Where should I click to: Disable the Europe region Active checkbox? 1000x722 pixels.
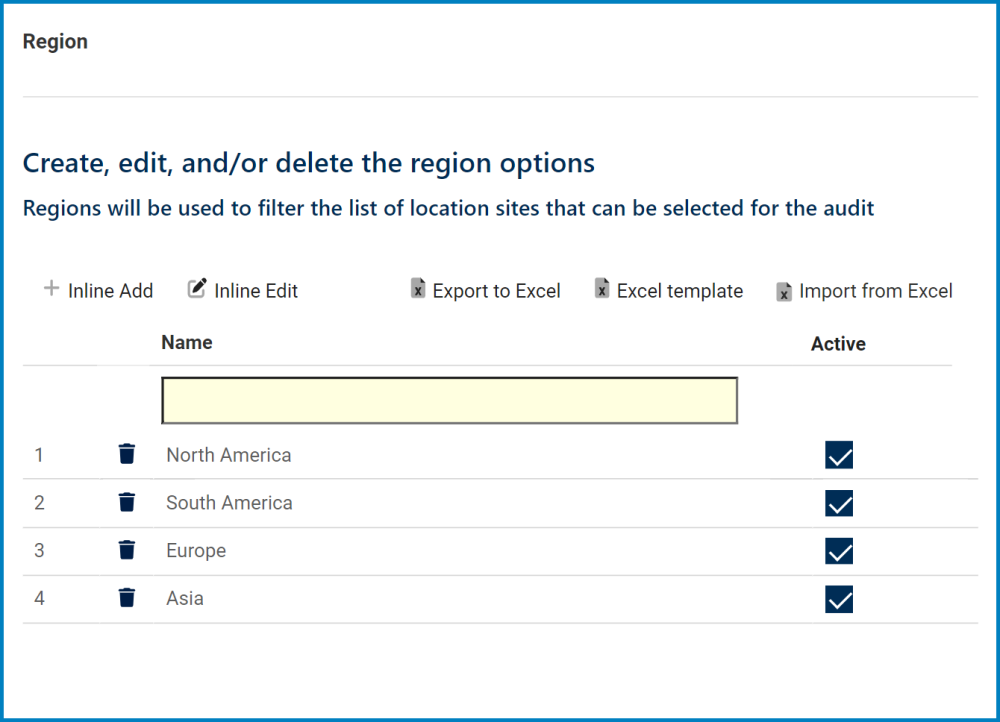[839, 551]
